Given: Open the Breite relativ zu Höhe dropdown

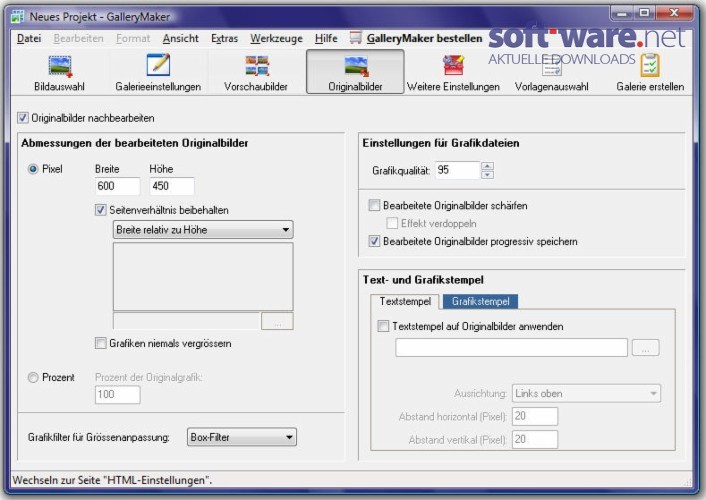Looking at the screenshot, I should click(x=203, y=230).
